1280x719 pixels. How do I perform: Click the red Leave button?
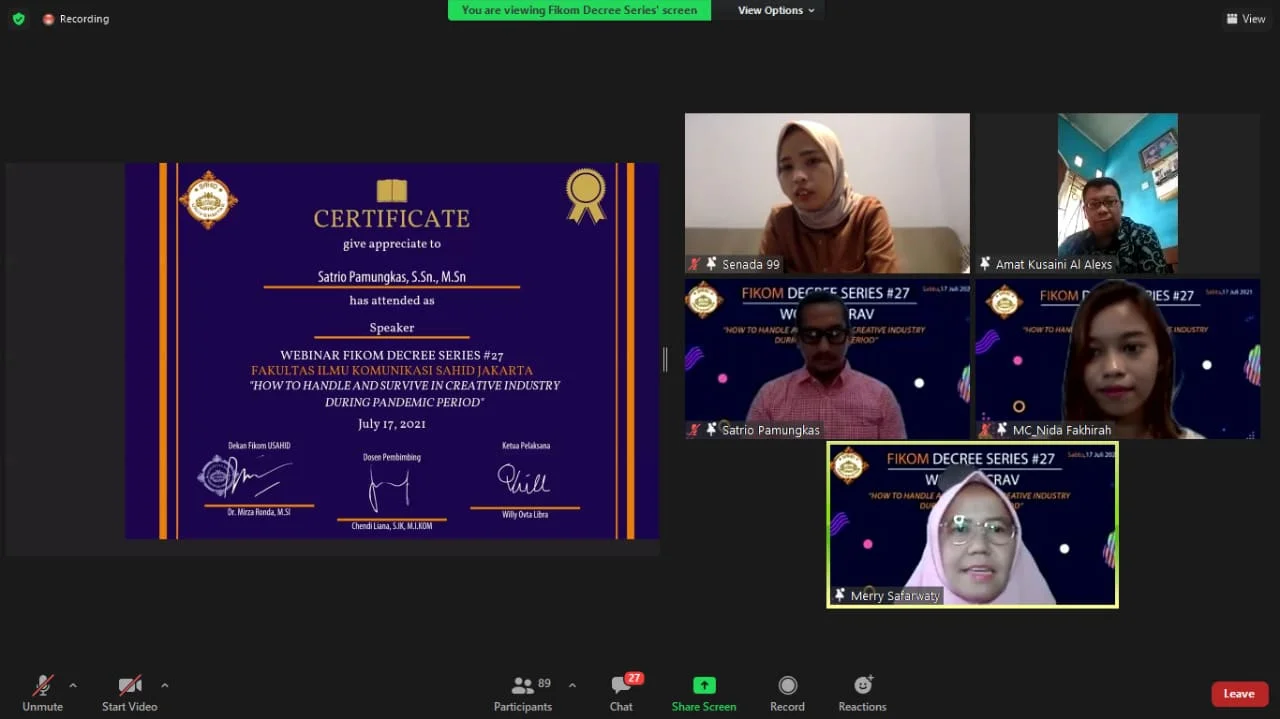click(1240, 694)
